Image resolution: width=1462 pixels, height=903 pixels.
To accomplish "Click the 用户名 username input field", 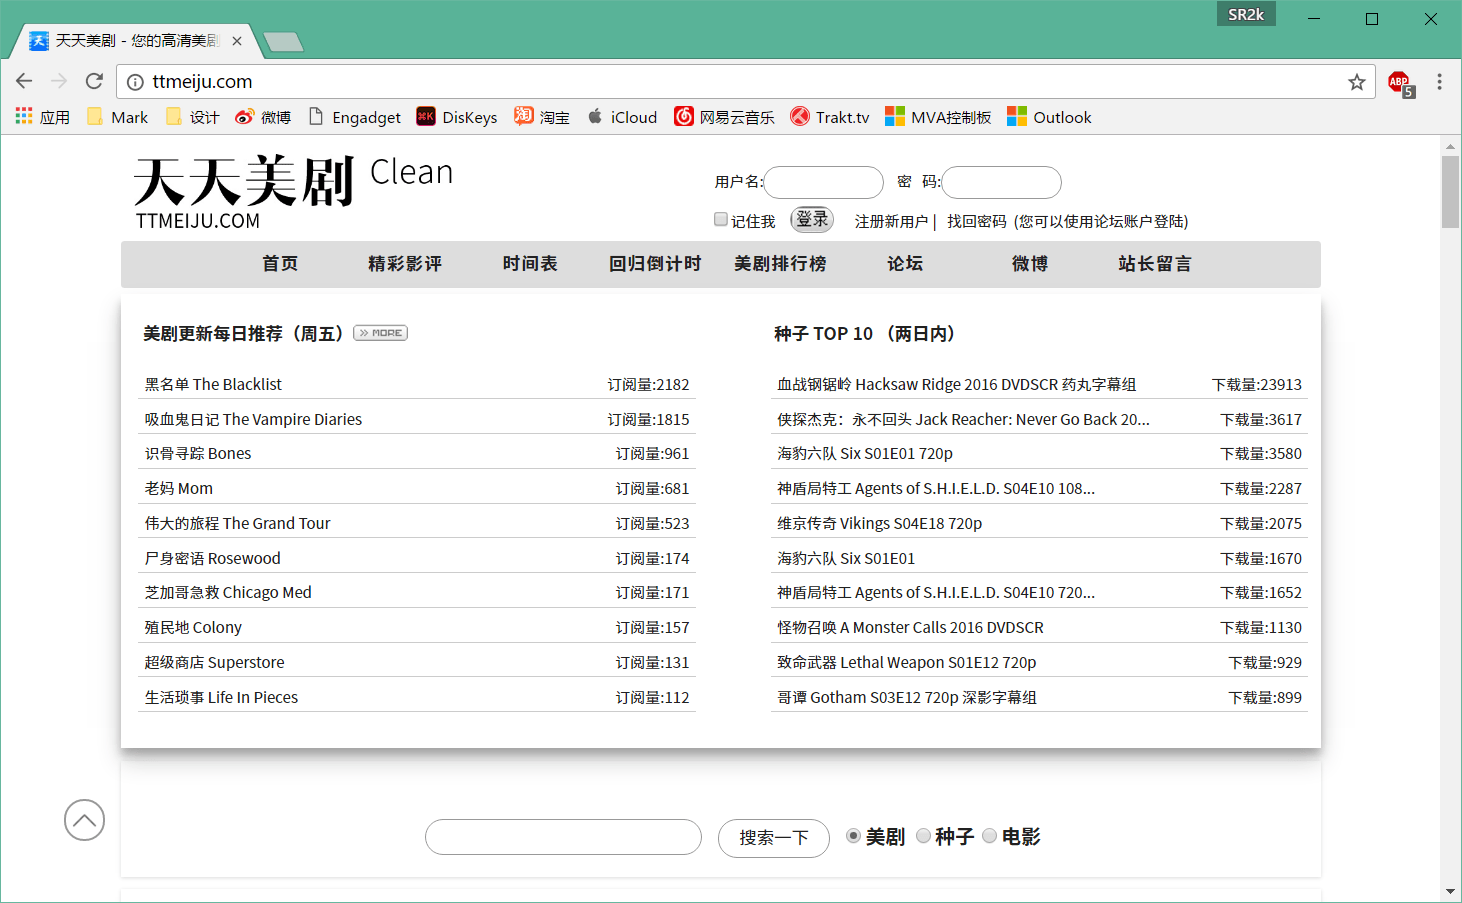I will click(x=823, y=182).
